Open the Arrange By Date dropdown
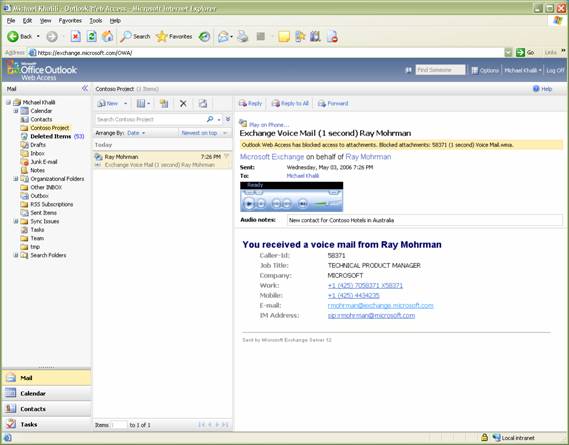 pos(136,133)
